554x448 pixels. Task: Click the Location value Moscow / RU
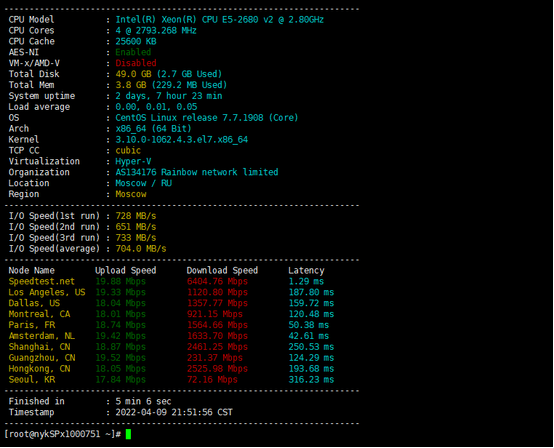(143, 183)
